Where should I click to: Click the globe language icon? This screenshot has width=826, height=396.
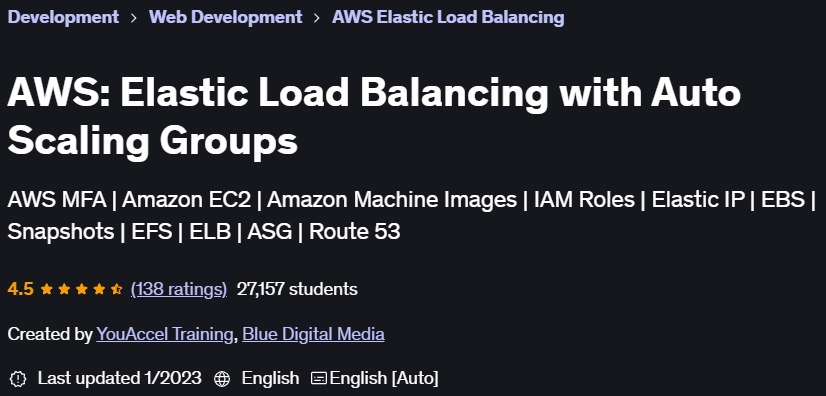222,379
